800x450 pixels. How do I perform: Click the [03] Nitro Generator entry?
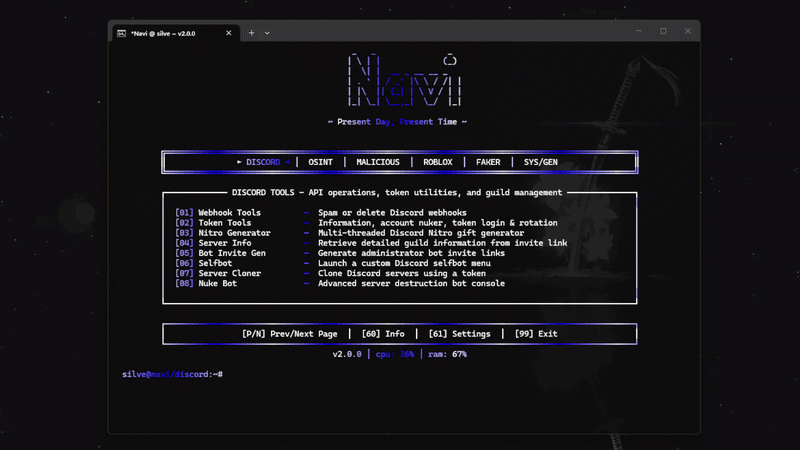tap(223, 233)
